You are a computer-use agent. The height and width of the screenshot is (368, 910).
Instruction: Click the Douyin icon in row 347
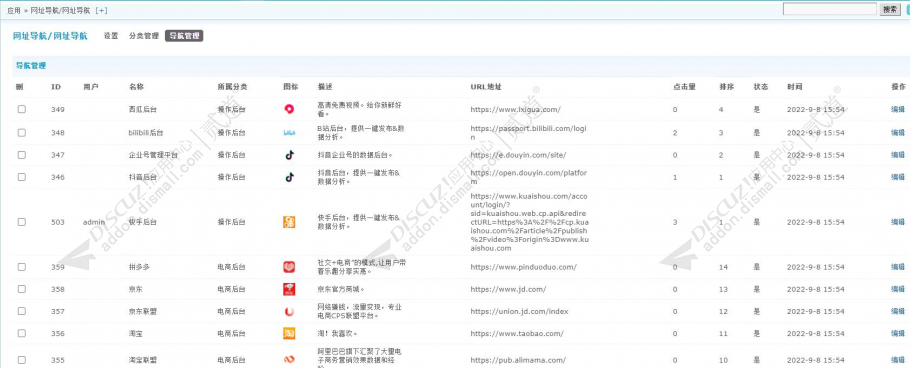tap(289, 155)
